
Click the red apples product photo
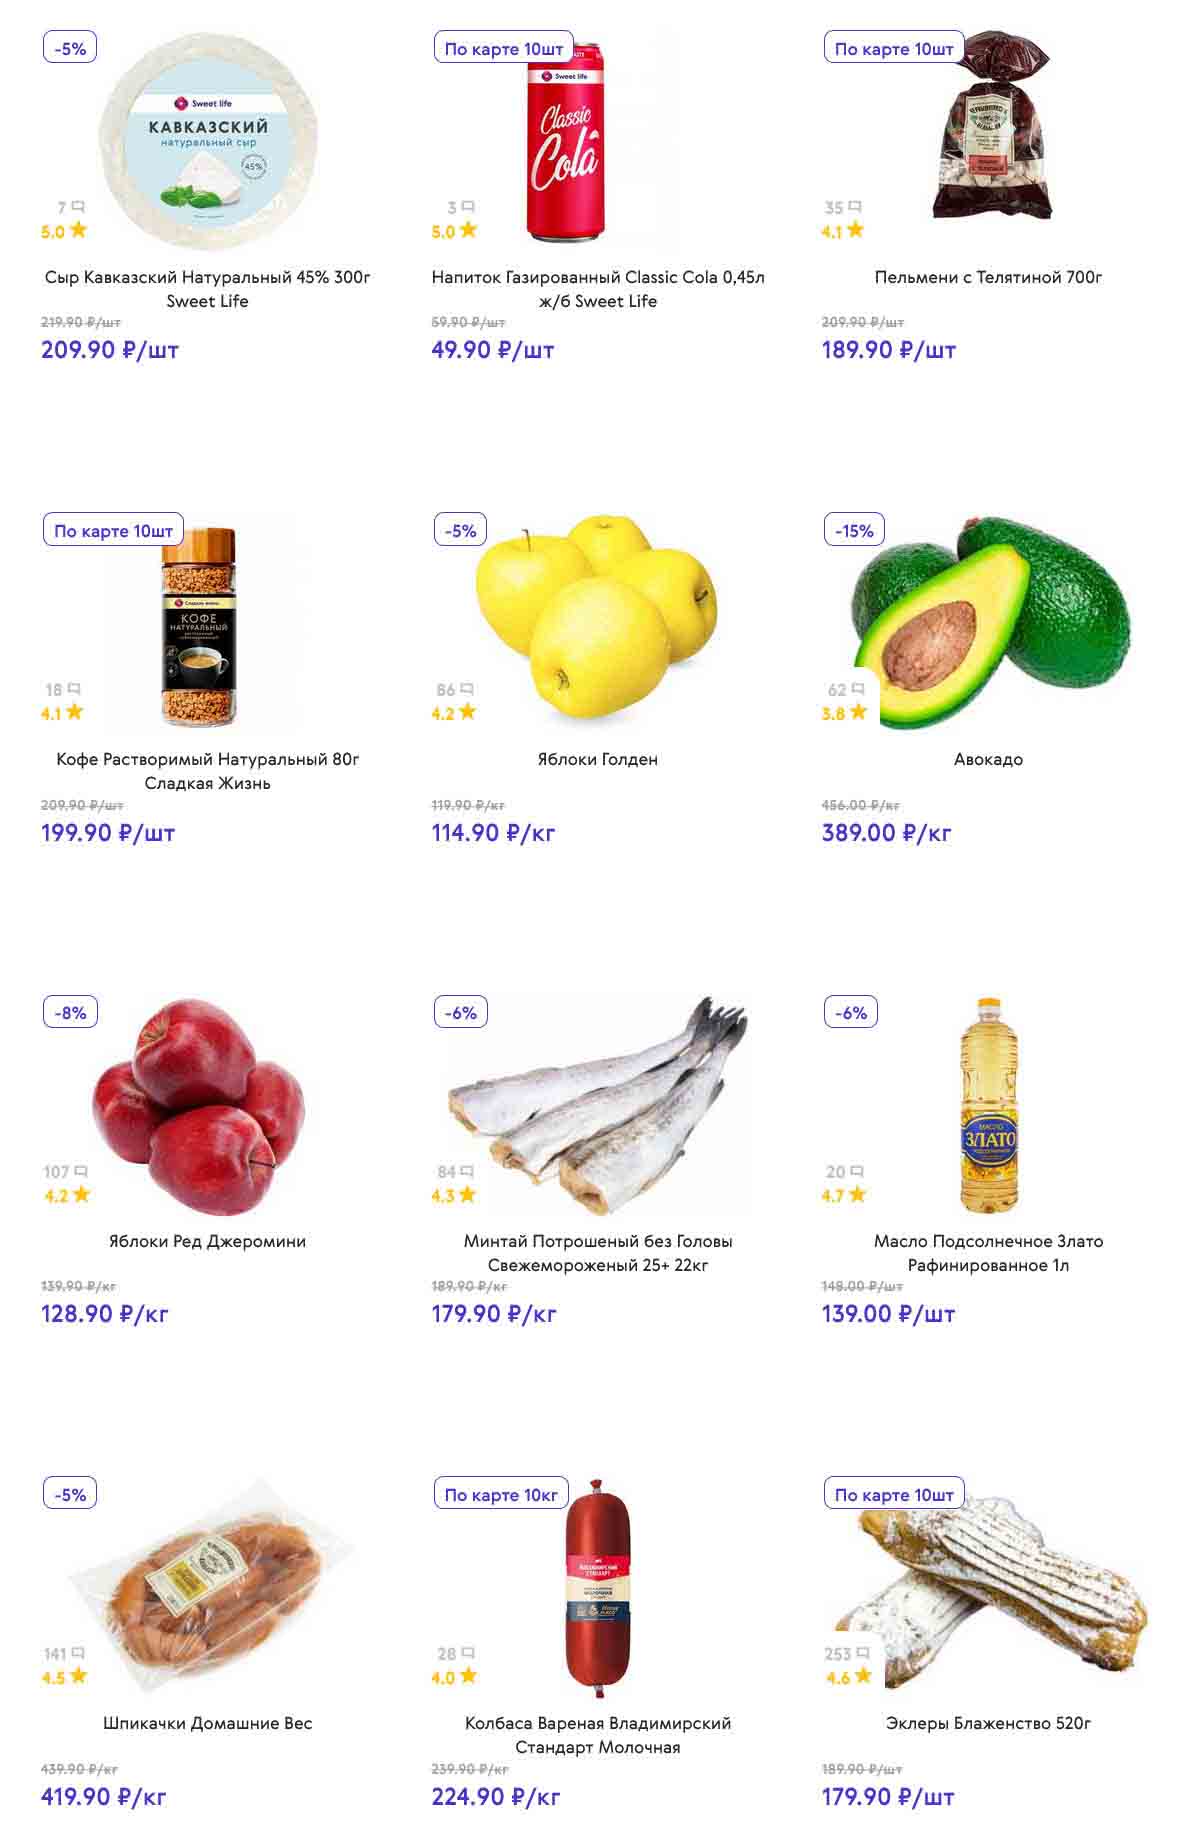click(x=200, y=1105)
